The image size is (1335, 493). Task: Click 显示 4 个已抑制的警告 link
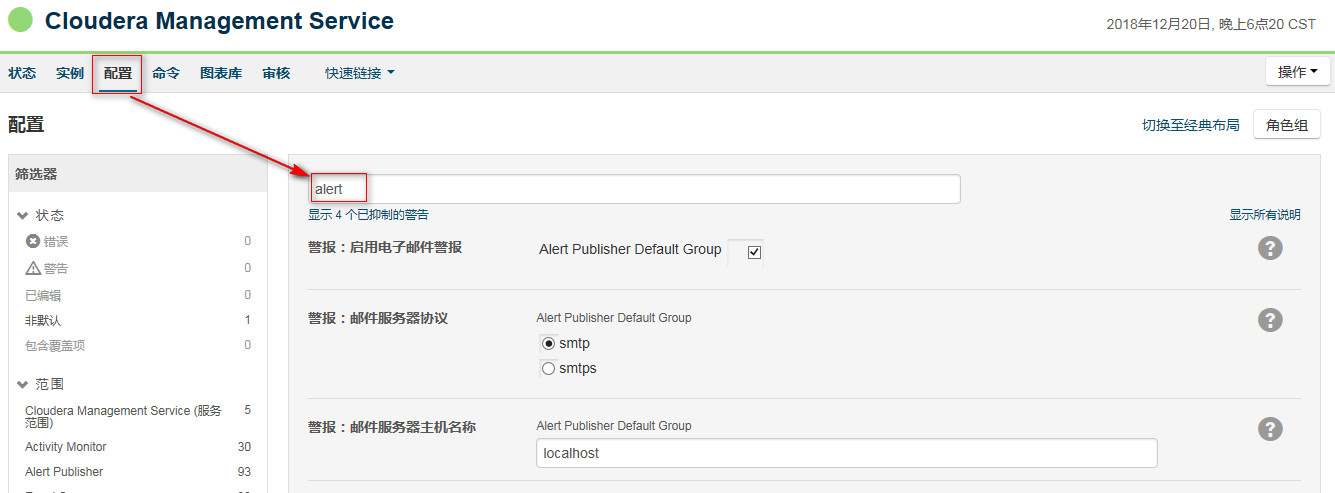click(x=369, y=215)
